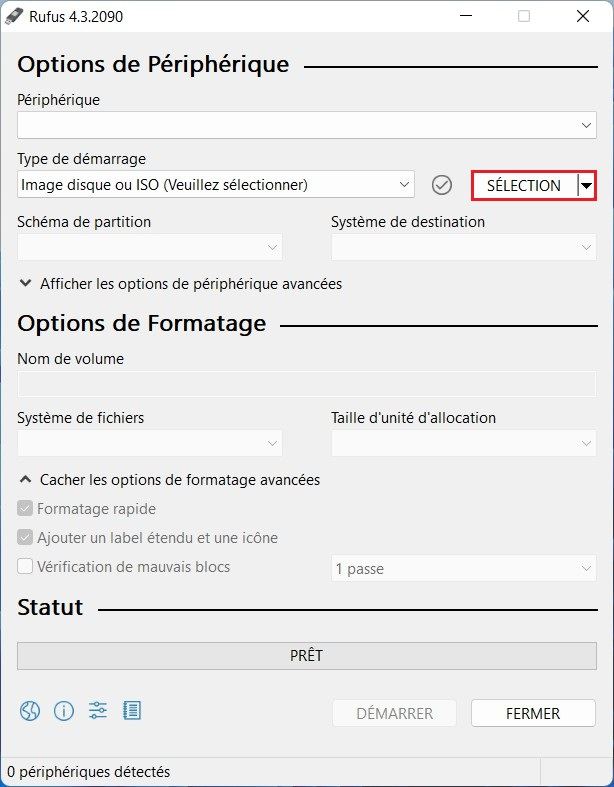The image size is (614, 787).
Task: Click the DÉMARRER button
Action: tap(394, 713)
